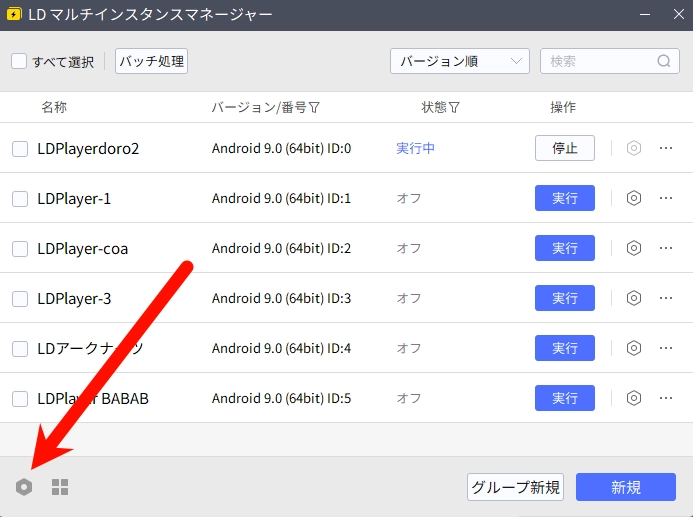Open more options for LDPlayerdoro2
Image resolution: width=693 pixels, height=517 pixels.
[666, 148]
